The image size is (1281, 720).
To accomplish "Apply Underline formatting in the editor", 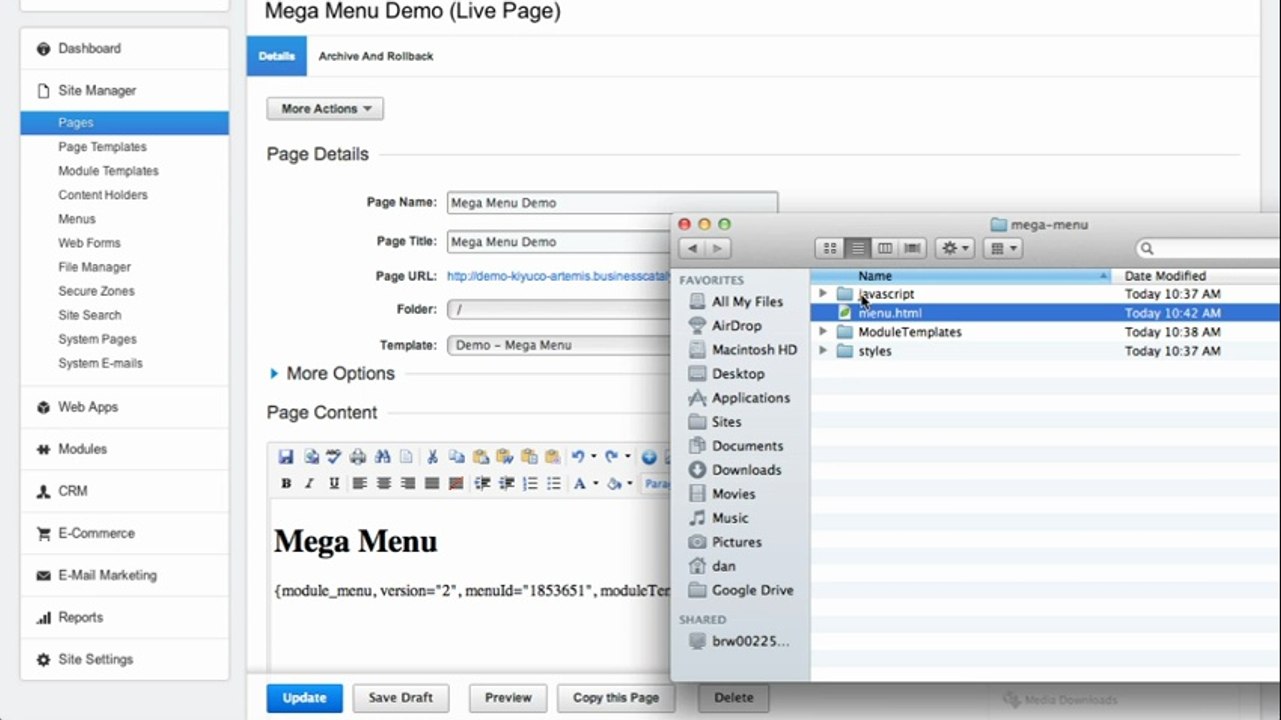I will pos(334,484).
